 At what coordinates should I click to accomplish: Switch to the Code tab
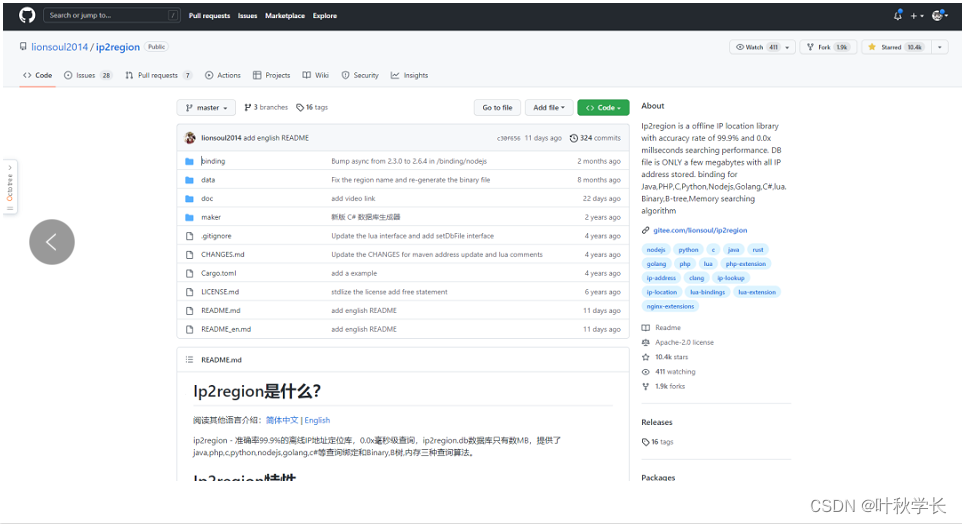click(37, 75)
